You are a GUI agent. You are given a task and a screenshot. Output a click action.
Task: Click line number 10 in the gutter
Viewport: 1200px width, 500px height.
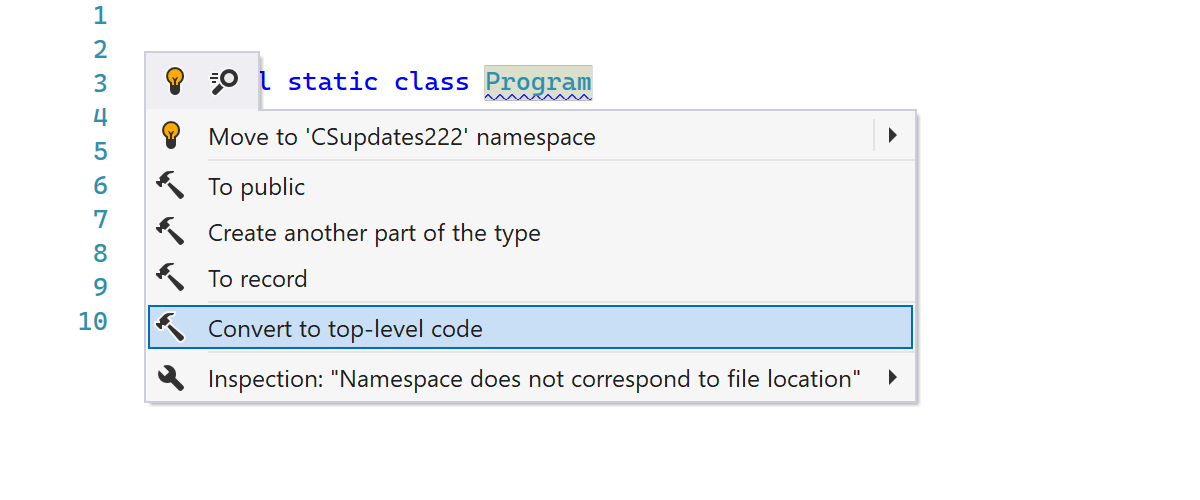(92, 321)
